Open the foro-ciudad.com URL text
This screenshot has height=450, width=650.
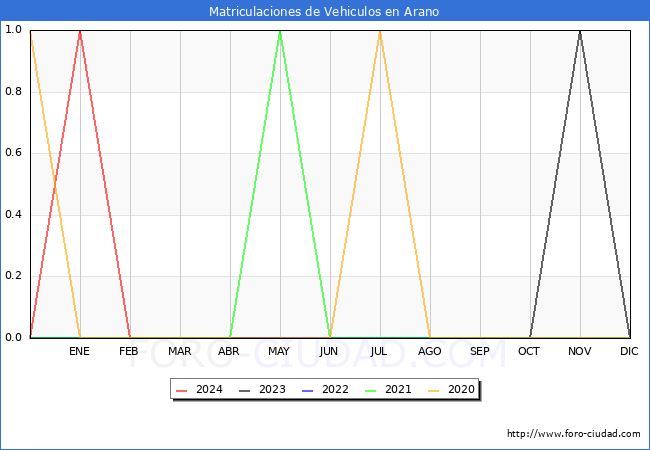tap(574, 434)
